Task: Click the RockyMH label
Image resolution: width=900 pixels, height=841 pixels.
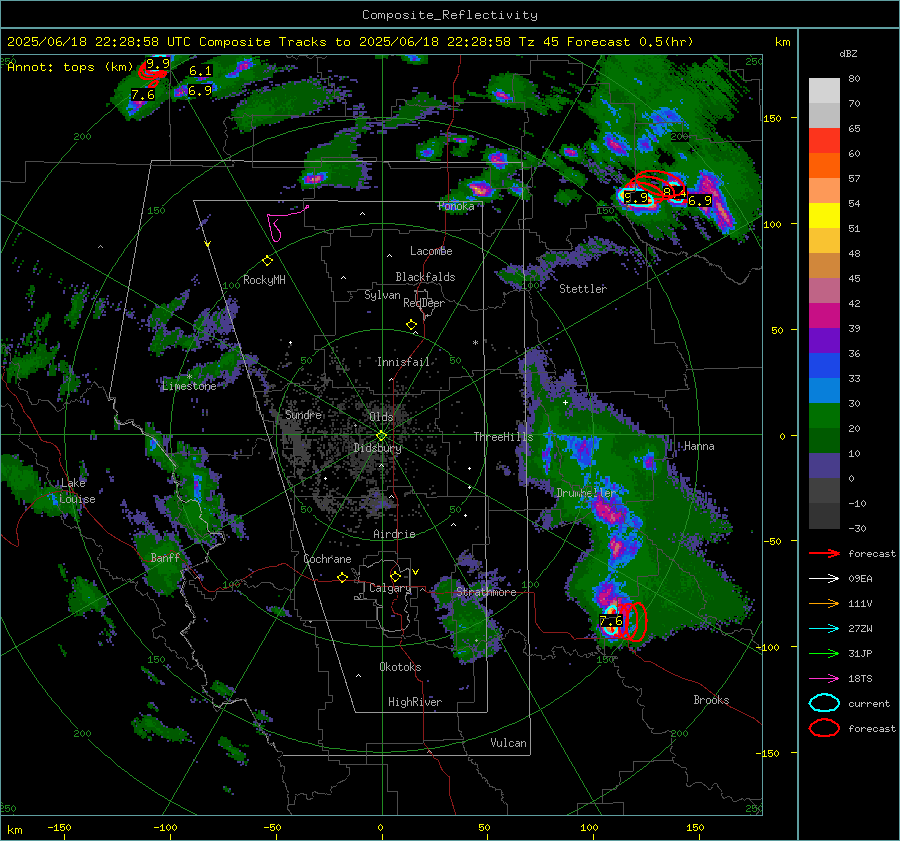Action: pos(264,280)
